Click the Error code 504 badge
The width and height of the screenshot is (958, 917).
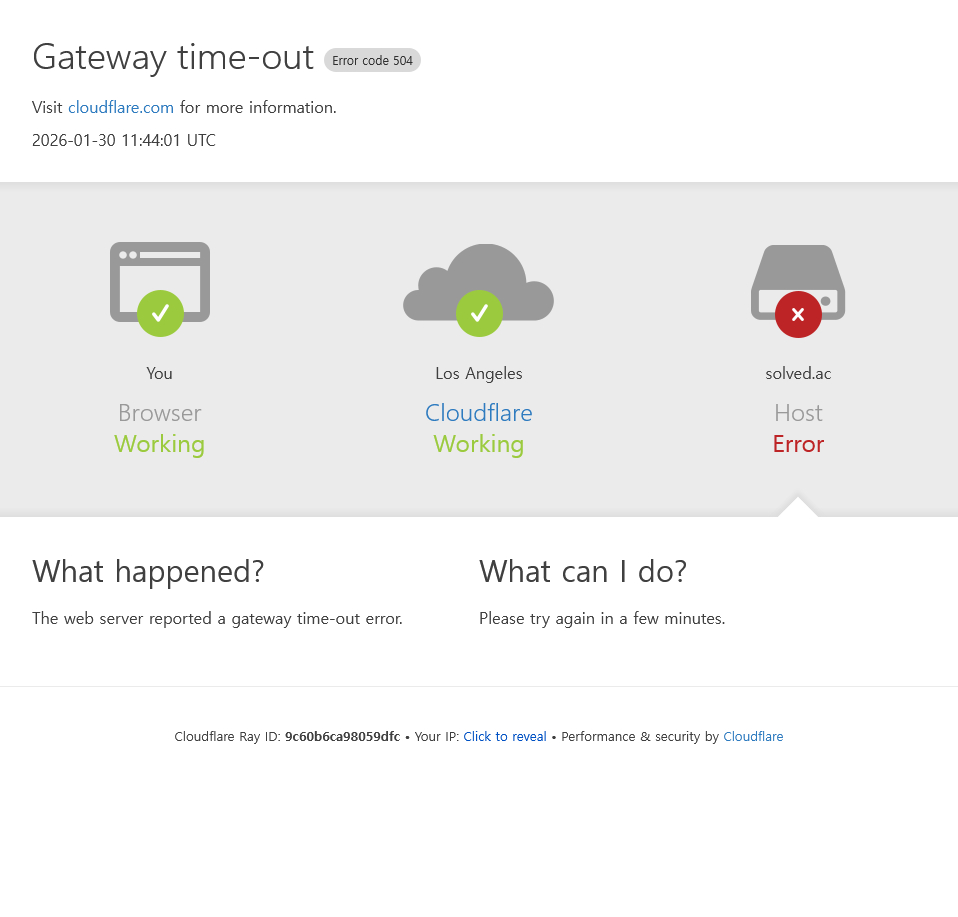[372, 60]
